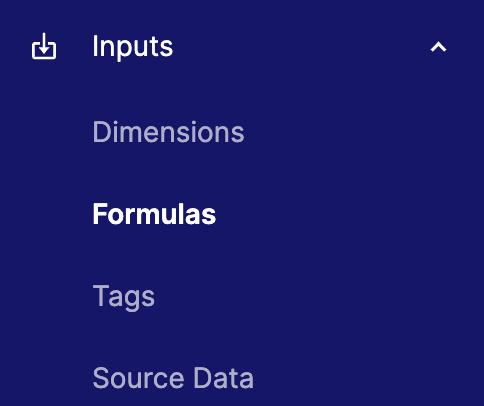Open the Dimensions page
484x406 pixels.
(168, 132)
